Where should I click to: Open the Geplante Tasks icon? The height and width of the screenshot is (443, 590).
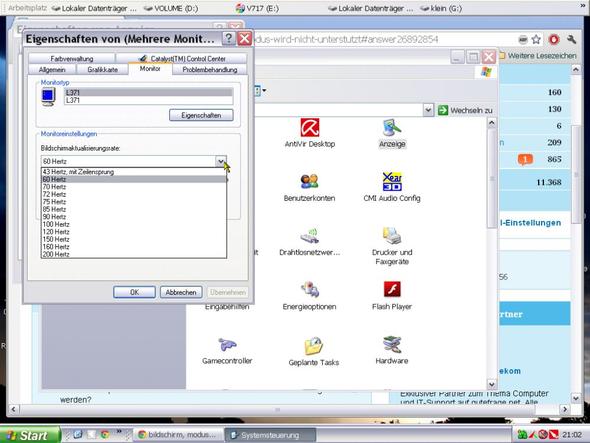coord(313,351)
